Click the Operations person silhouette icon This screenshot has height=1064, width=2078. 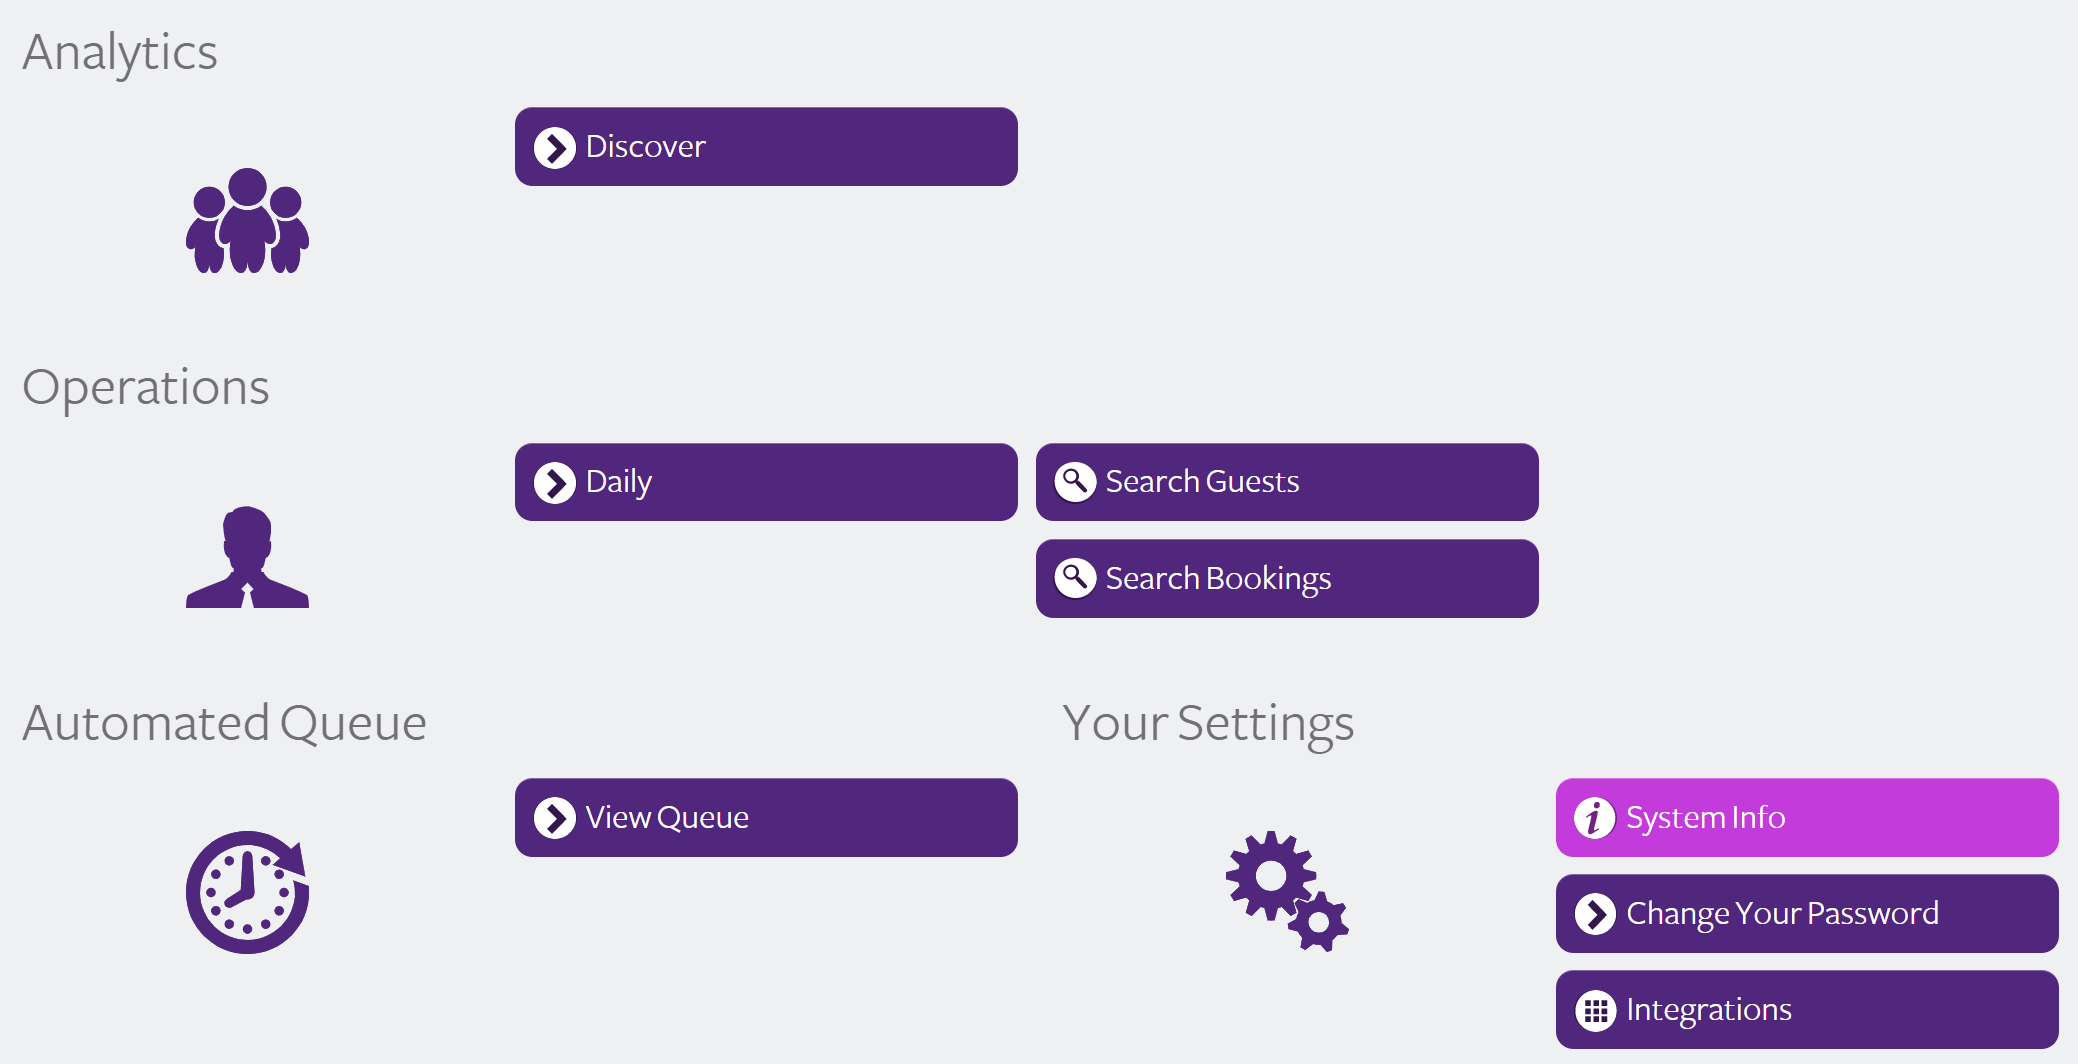point(247,557)
